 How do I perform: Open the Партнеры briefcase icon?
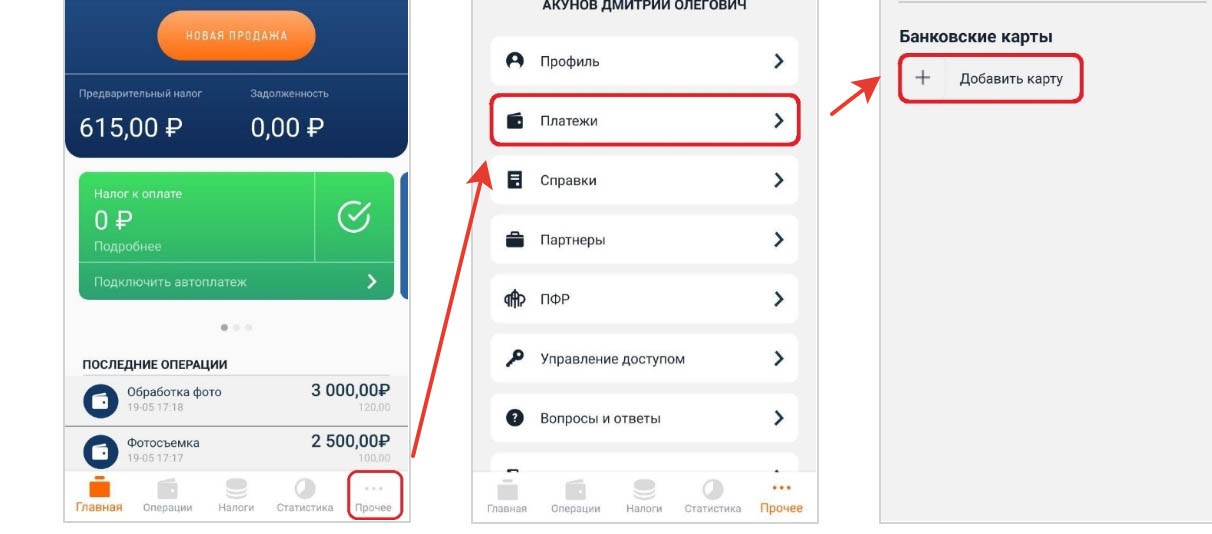point(515,240)
